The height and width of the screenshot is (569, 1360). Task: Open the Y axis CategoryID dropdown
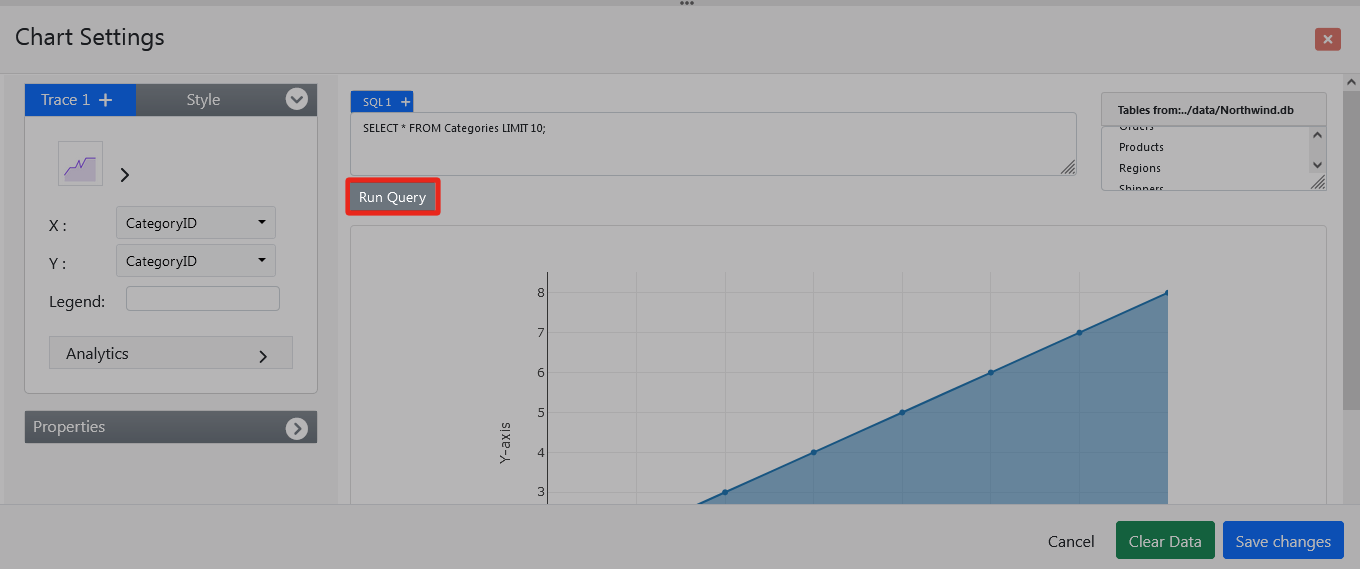196,261
